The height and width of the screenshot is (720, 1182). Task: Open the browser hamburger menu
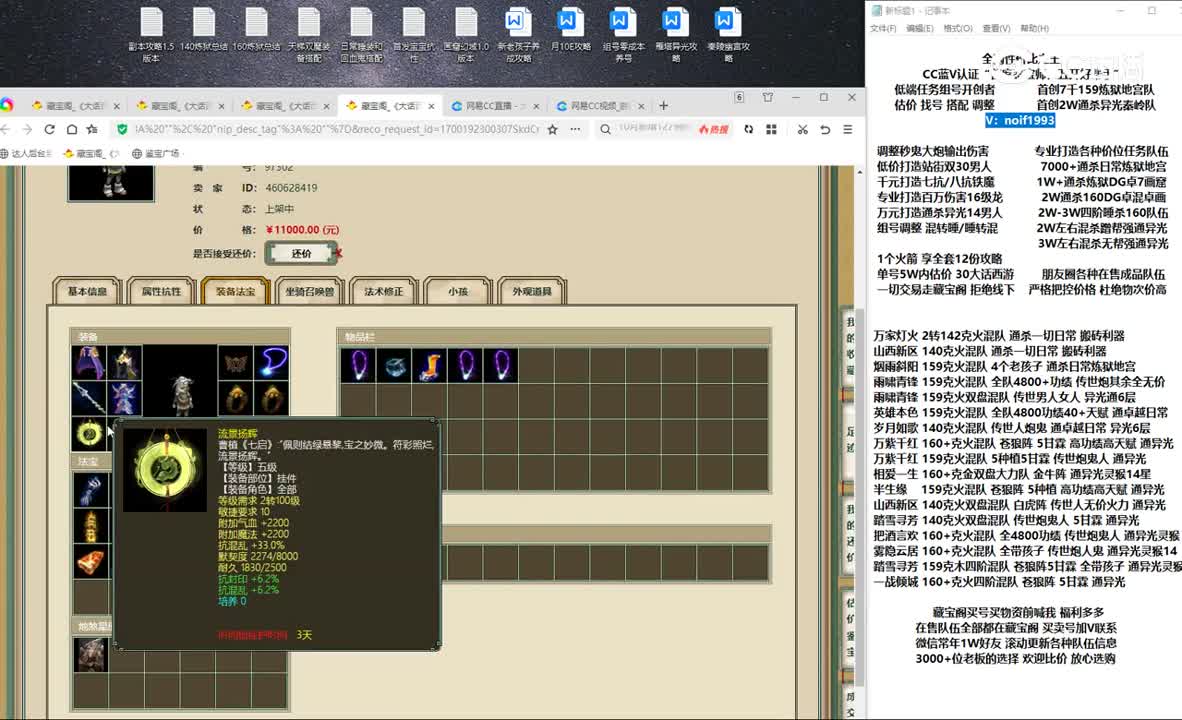click(x=847, y=129)
